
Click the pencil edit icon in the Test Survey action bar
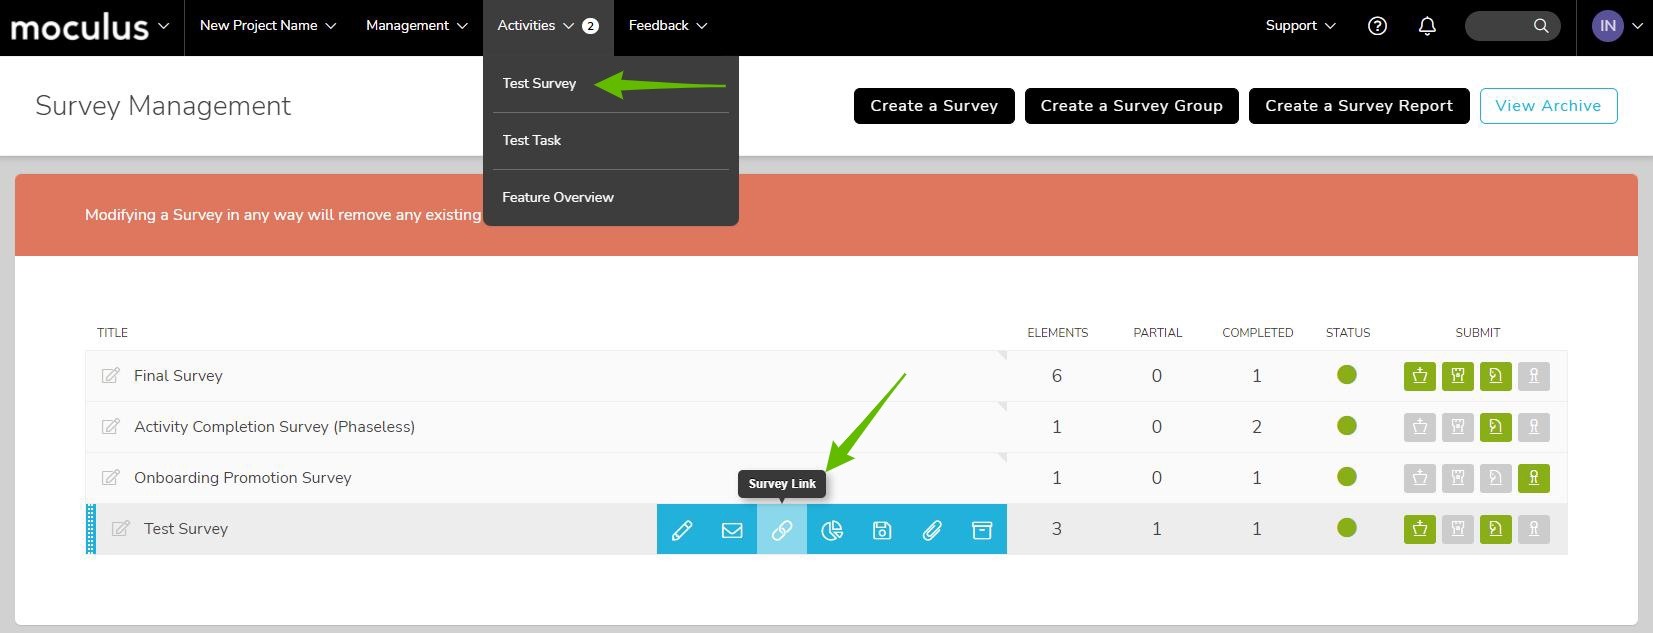coord(682,530)
